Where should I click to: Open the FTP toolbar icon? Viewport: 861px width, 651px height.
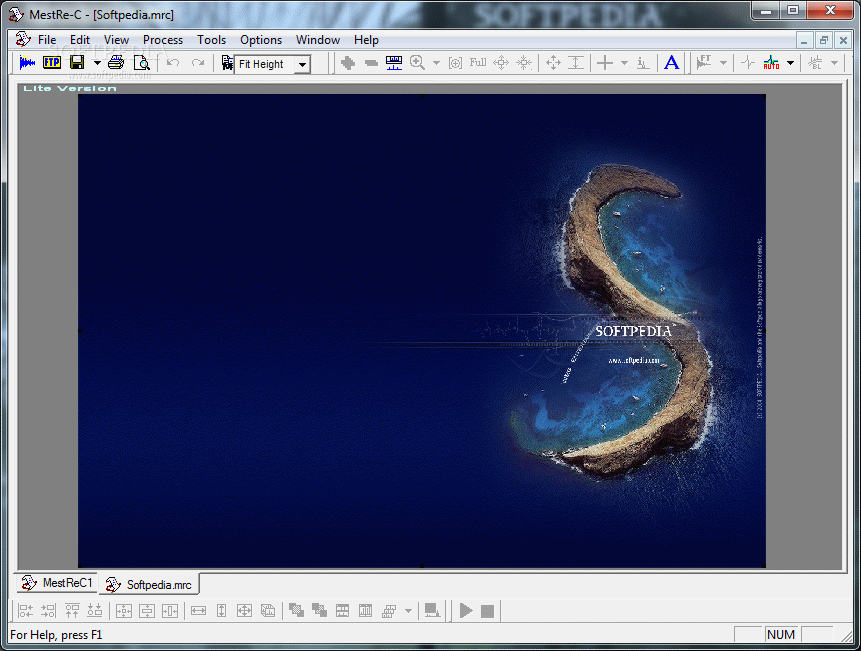click(x=52, y=63)
